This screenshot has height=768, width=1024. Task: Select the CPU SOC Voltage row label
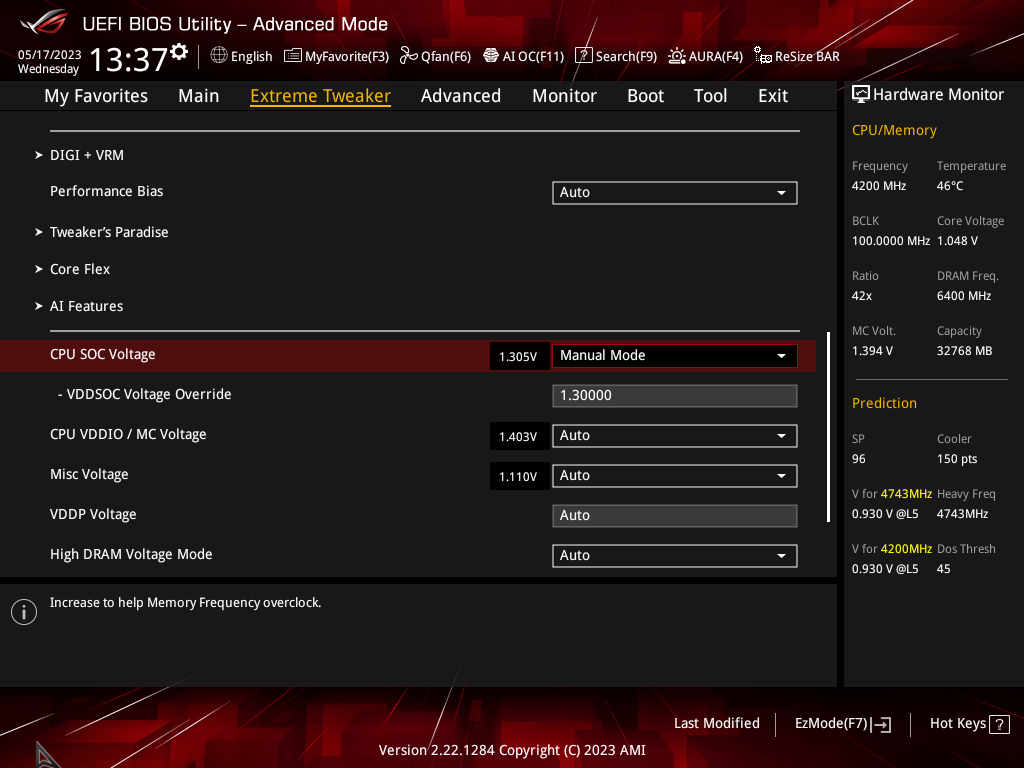pos(103,355)
